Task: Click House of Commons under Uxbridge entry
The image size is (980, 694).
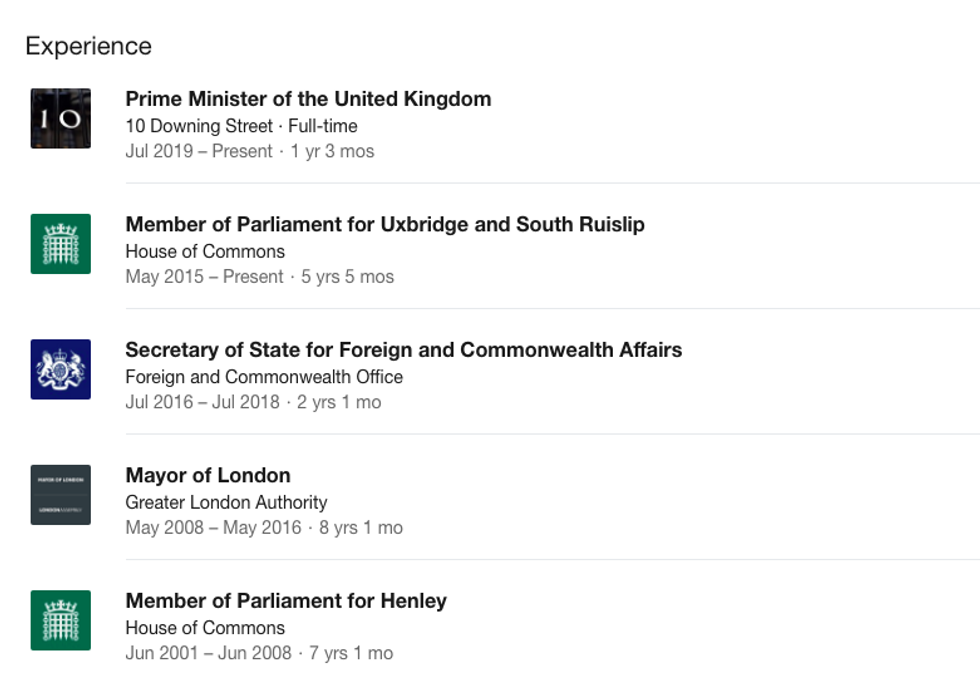Action: click(205, 251)
